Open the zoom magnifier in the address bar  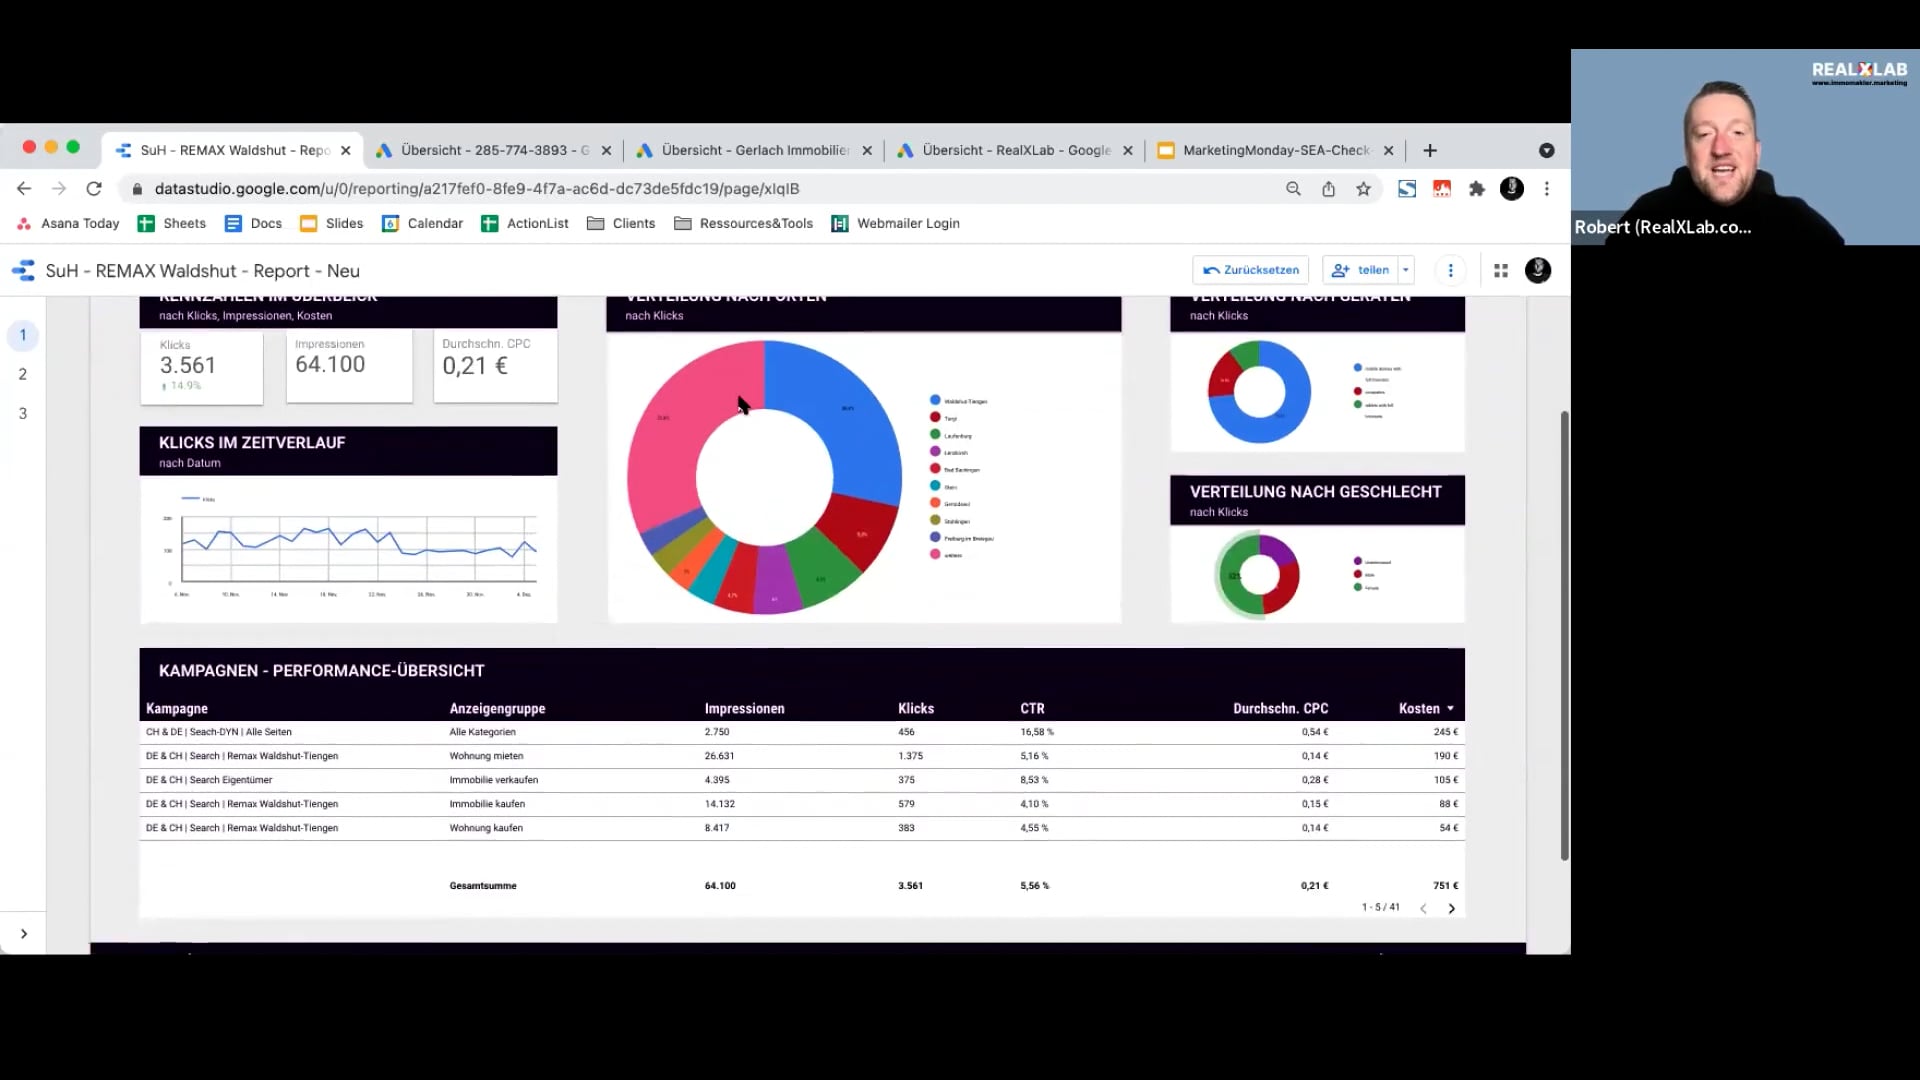(x=1293, y=189)
